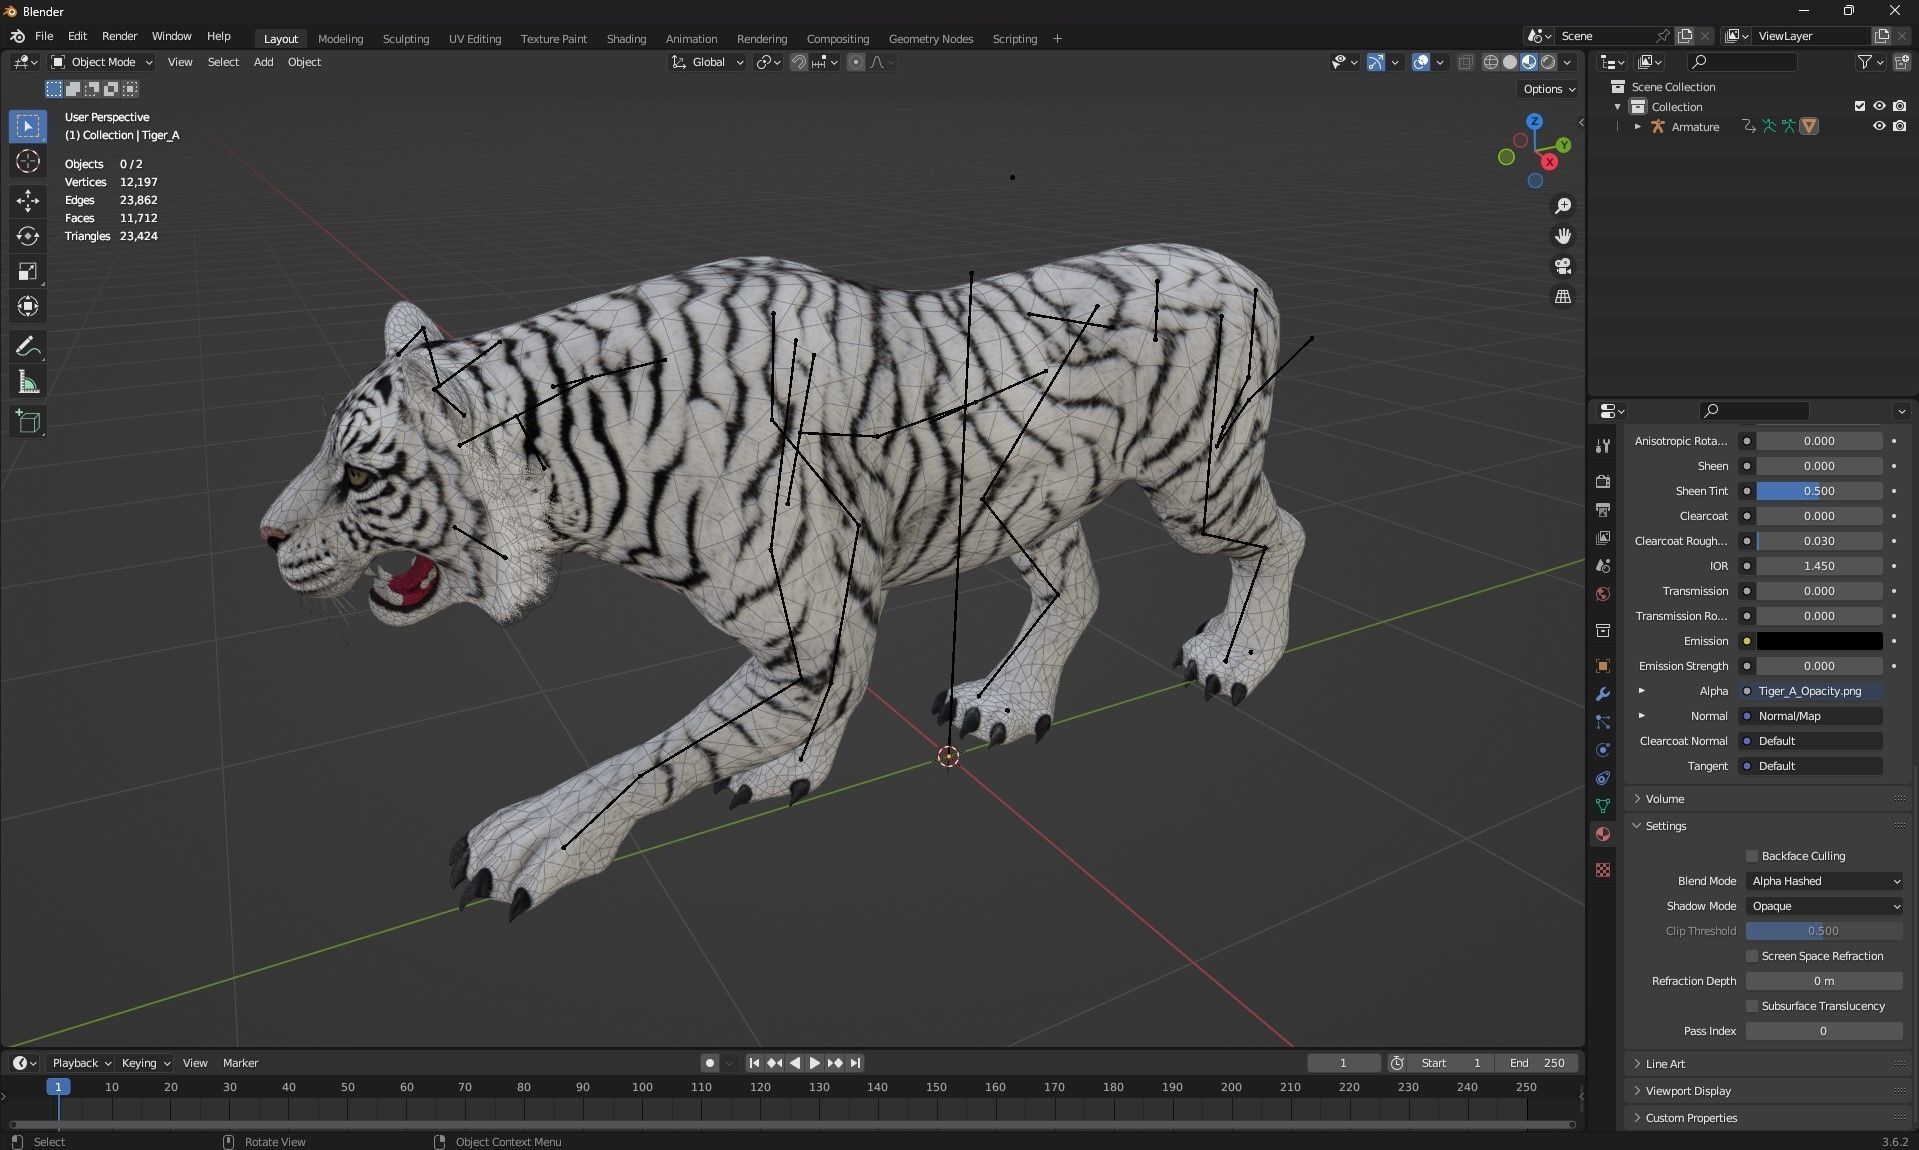Open the Shadow Mode Opaque dropdown
This screenshot has width=1919, height=1150.
(x=1824, y=906)
